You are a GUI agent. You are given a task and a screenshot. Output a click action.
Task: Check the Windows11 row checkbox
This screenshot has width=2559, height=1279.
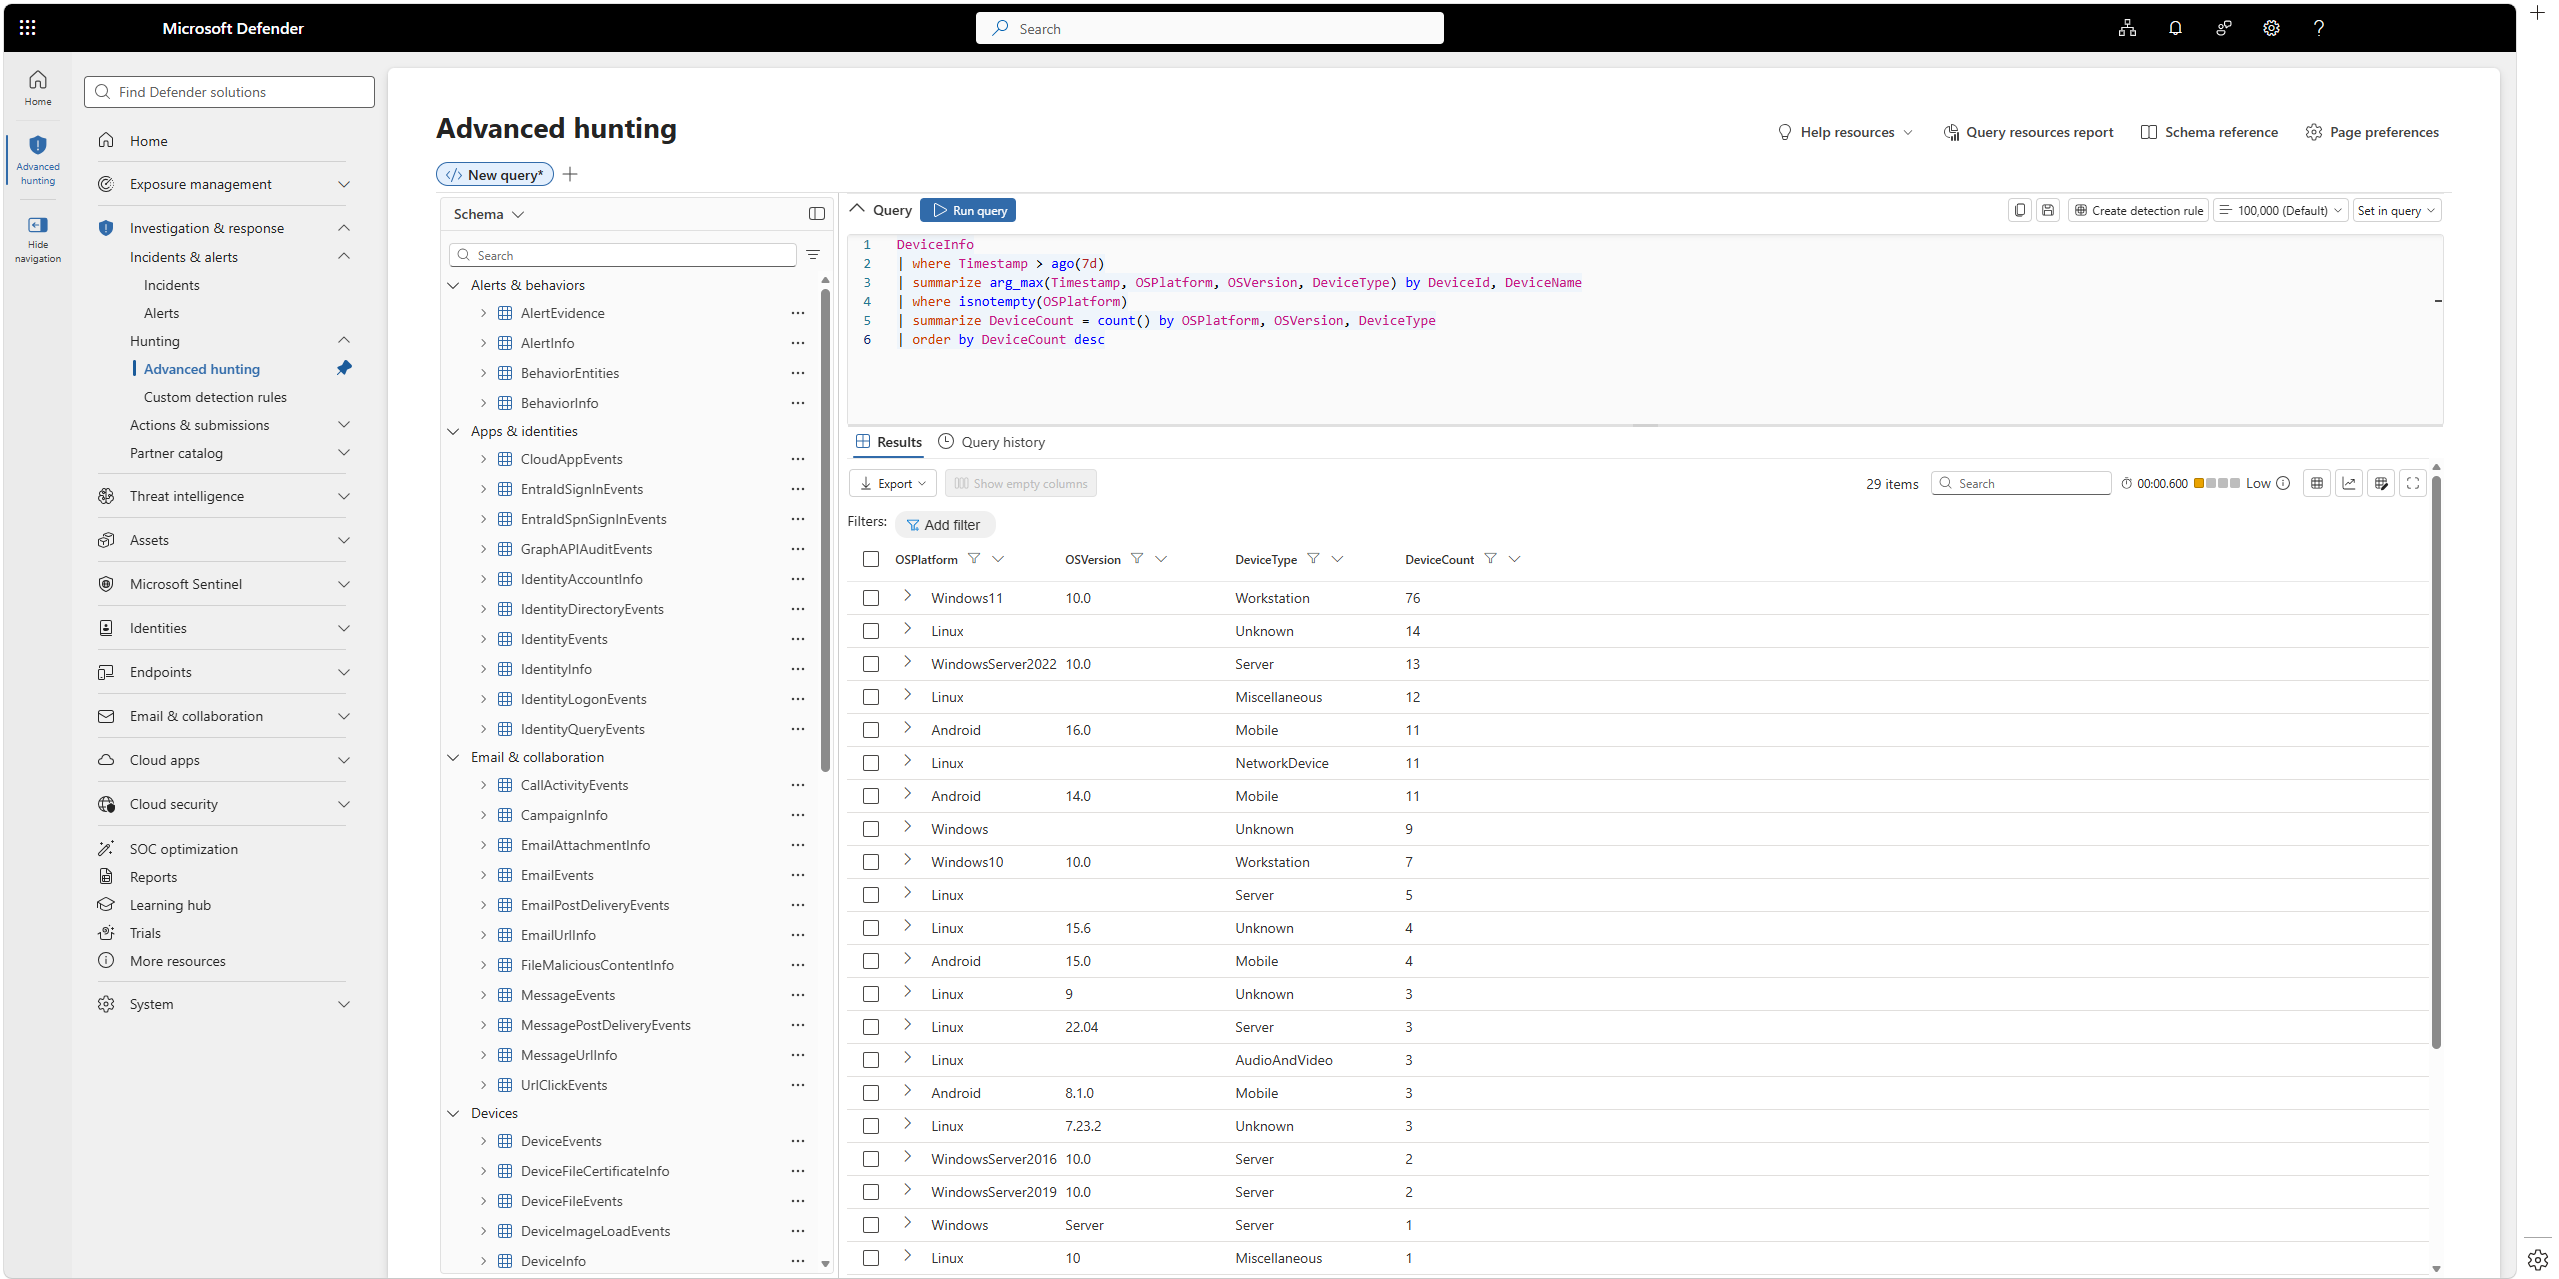tap(871, 598)
